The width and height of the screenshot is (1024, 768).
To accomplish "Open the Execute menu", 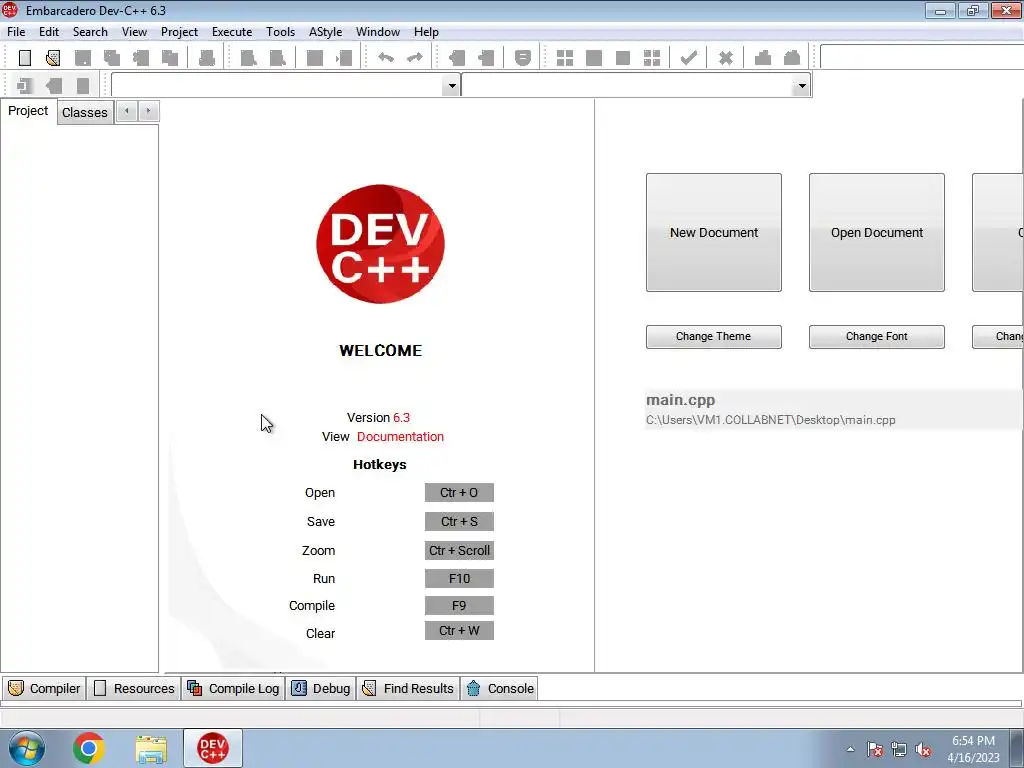I will [232, 32].
